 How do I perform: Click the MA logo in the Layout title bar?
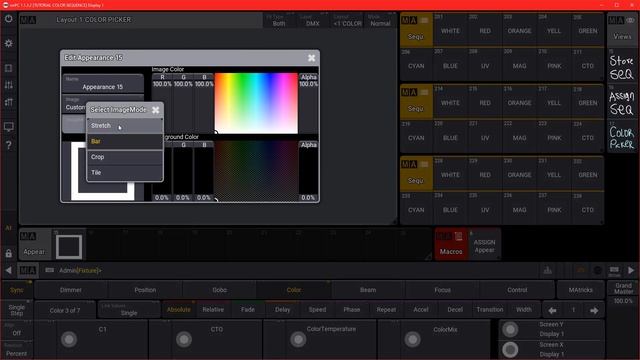click(28, 20)
